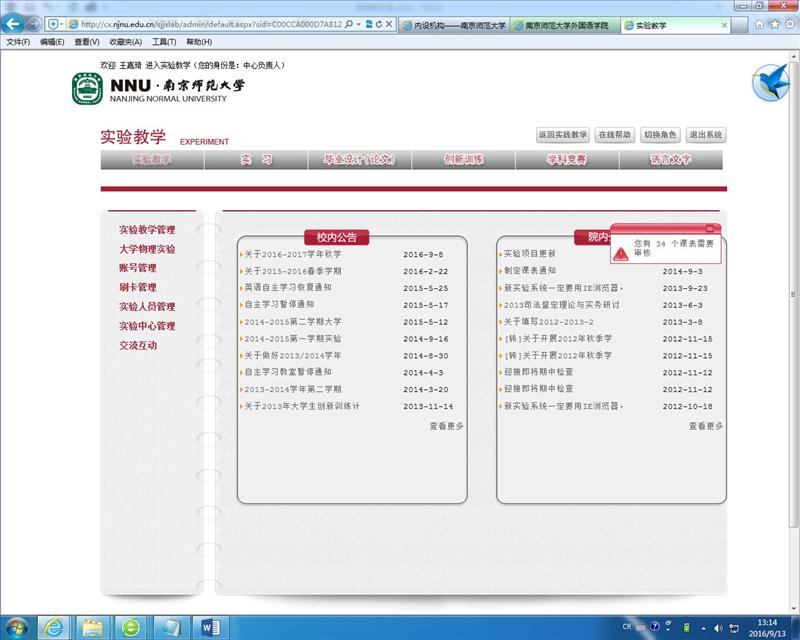Click the IE browser back arrow button

(14, 24)
